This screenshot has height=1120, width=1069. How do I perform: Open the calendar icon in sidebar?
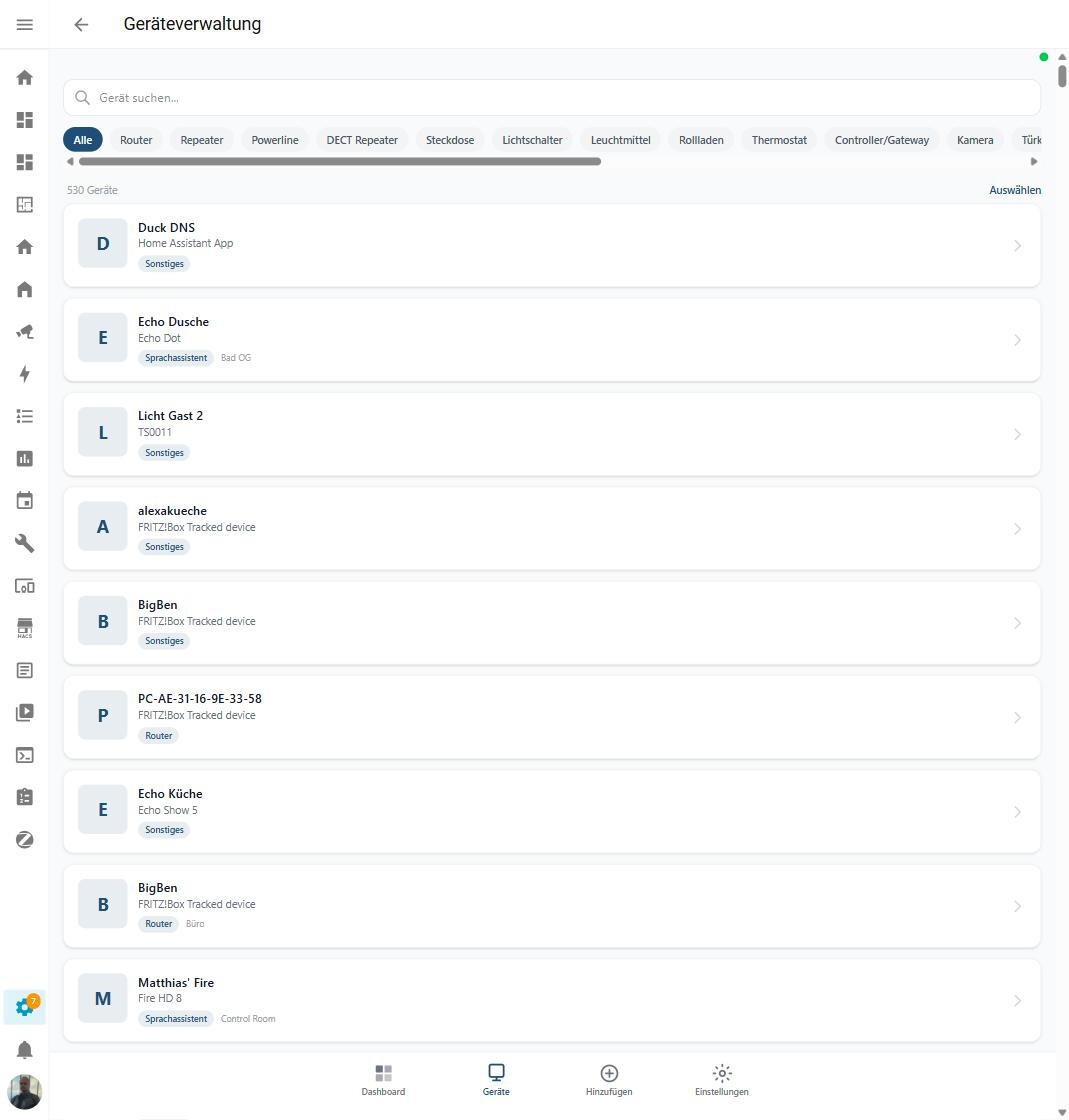pos(25,501)
